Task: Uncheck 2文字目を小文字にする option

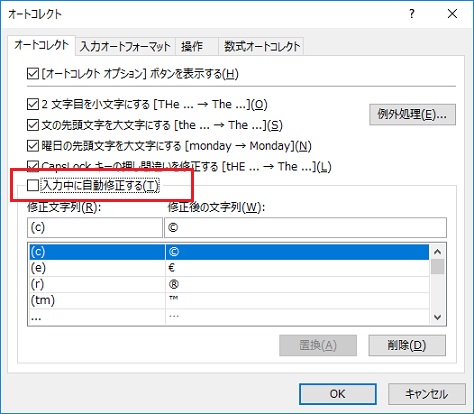Action: 33,104
